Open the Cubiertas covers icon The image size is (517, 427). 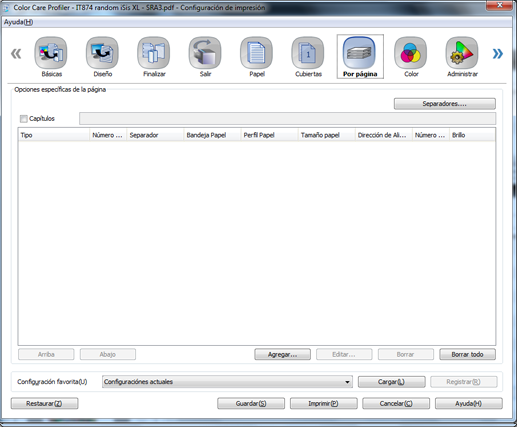(x=308, y=53)
